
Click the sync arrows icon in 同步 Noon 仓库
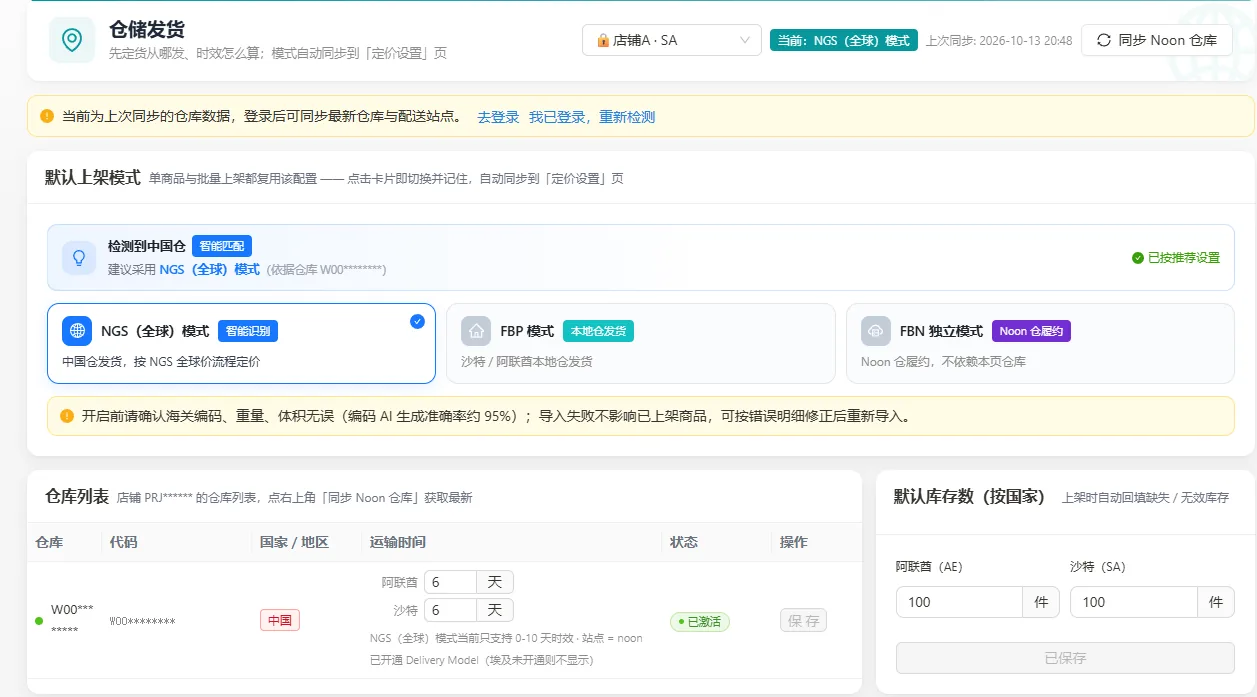coord(1104,40)
